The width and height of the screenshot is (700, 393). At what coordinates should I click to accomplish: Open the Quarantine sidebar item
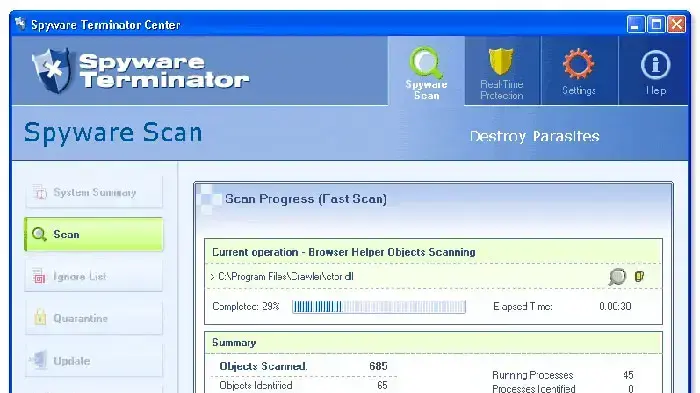[x=94, y=318]
